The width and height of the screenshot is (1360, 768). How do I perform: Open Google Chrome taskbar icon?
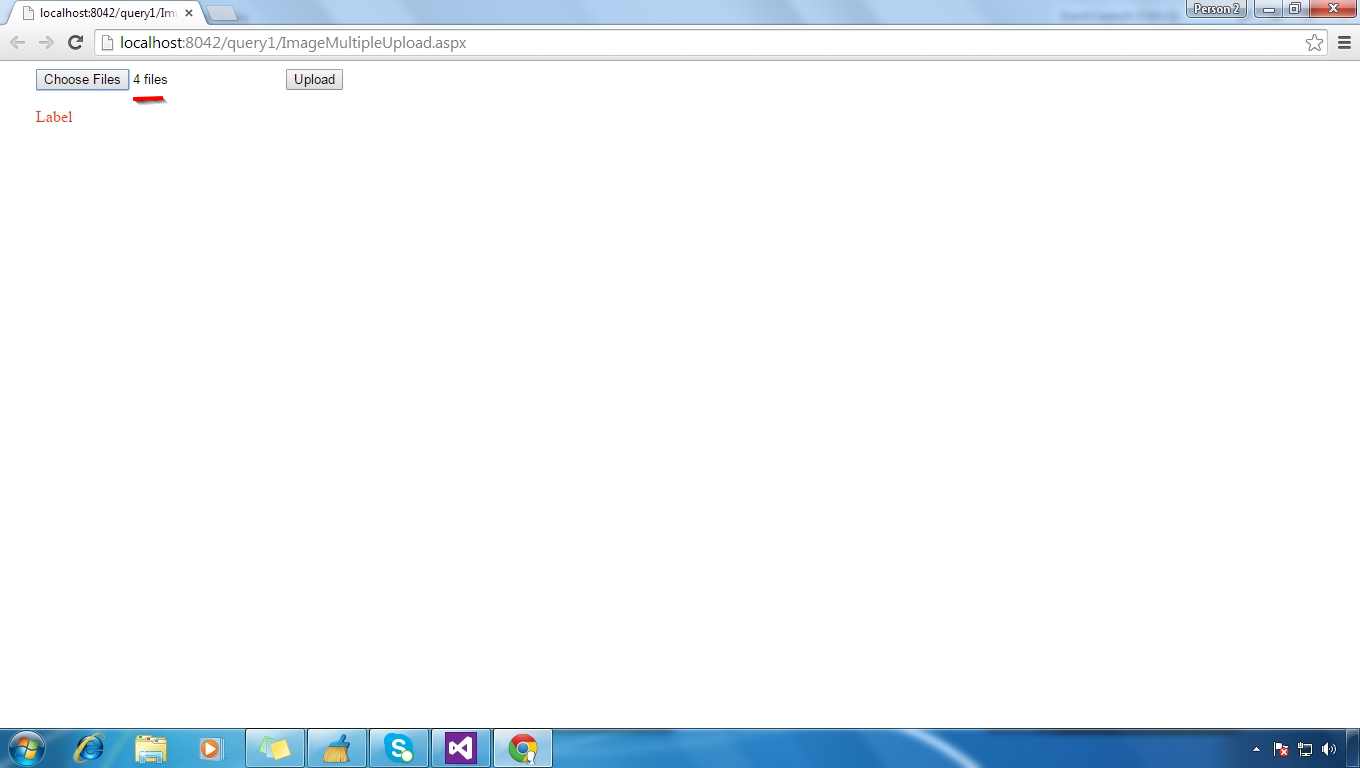point(523,747)
